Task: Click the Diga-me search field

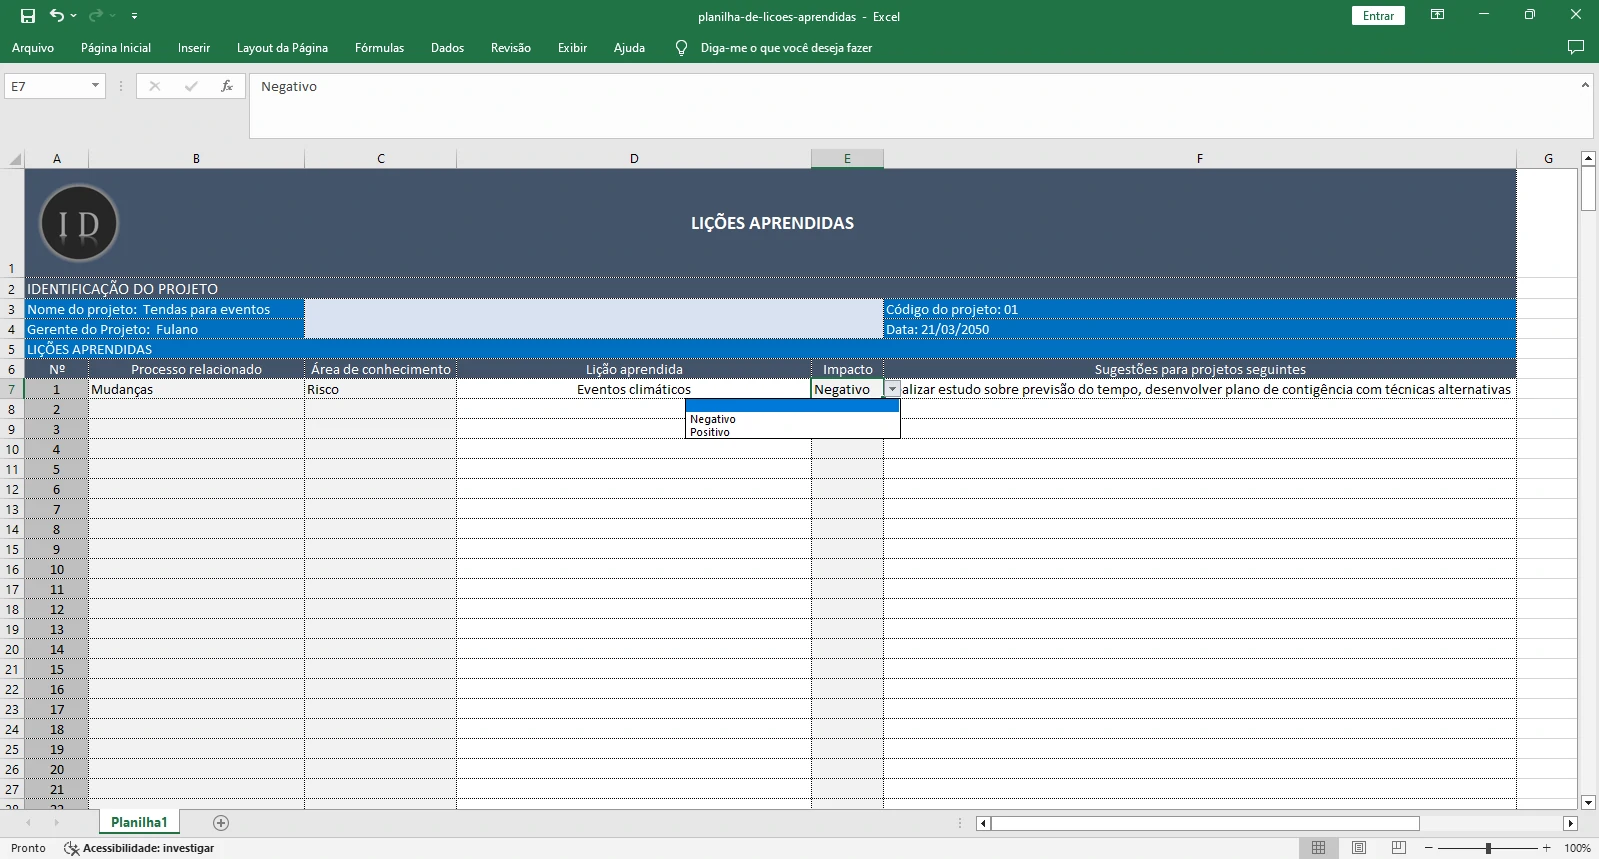Action: click(786, 48)
